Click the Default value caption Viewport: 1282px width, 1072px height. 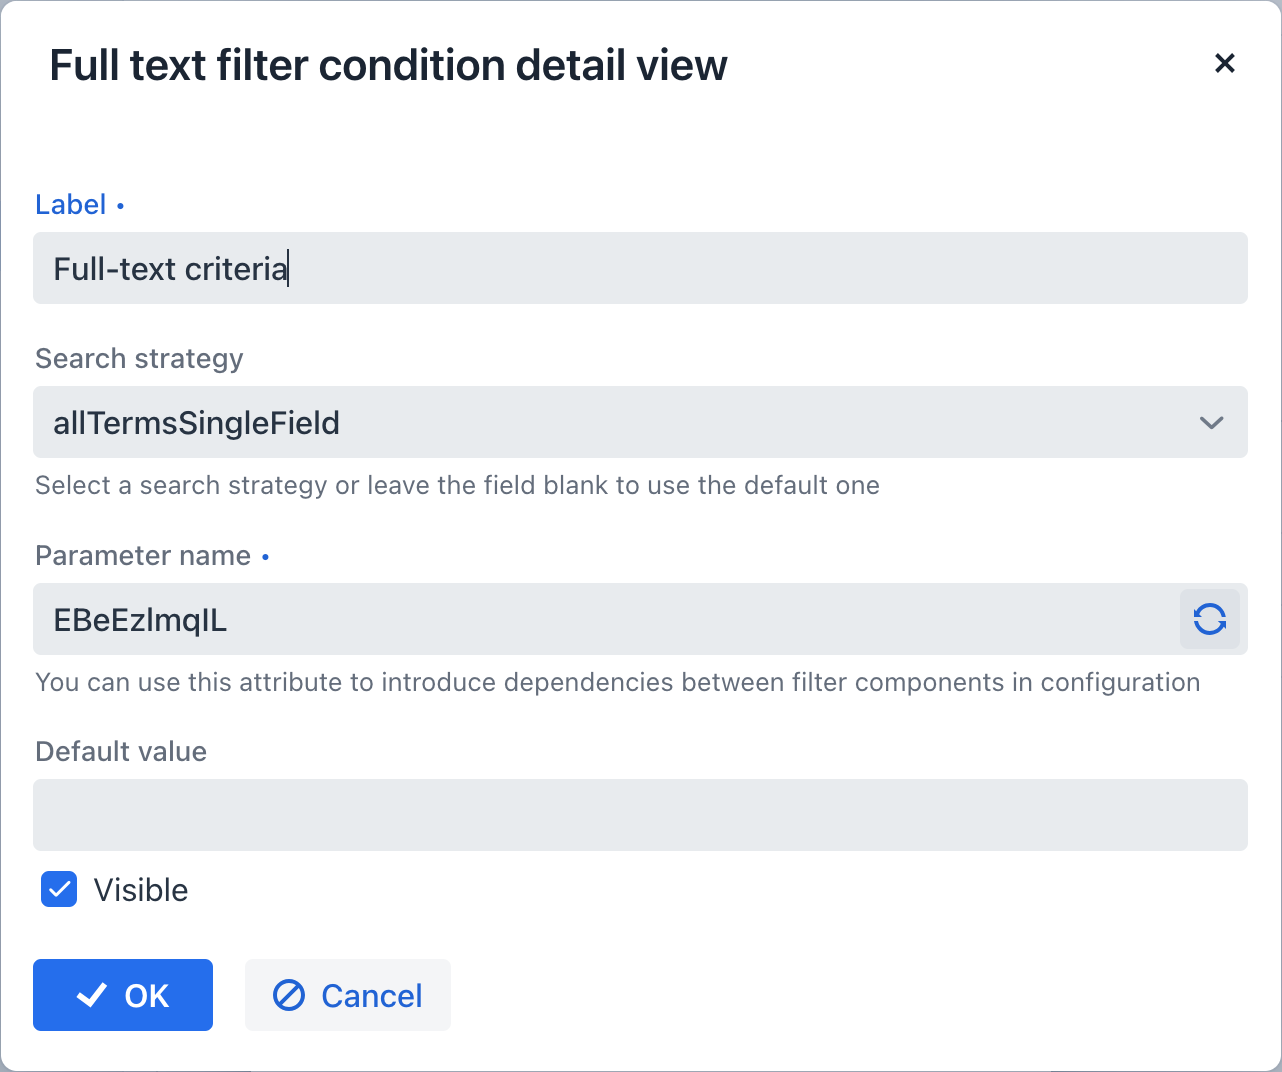pos(121,752)
